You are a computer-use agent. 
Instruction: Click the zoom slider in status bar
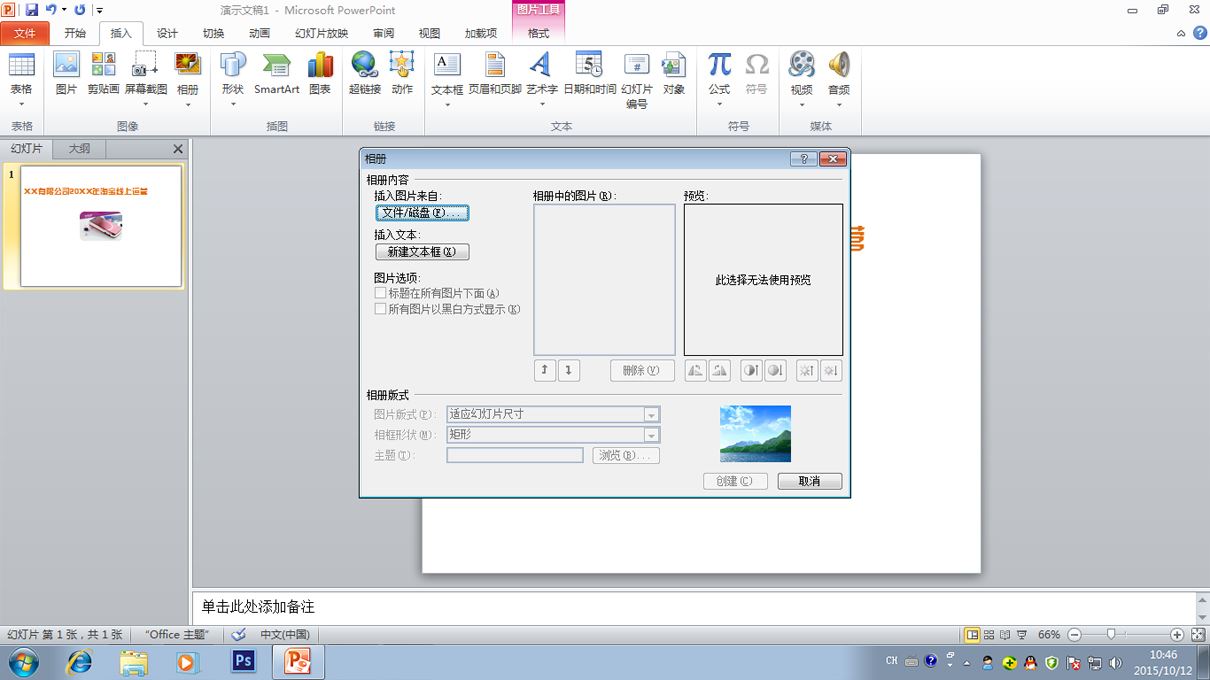coord(1110,635)
